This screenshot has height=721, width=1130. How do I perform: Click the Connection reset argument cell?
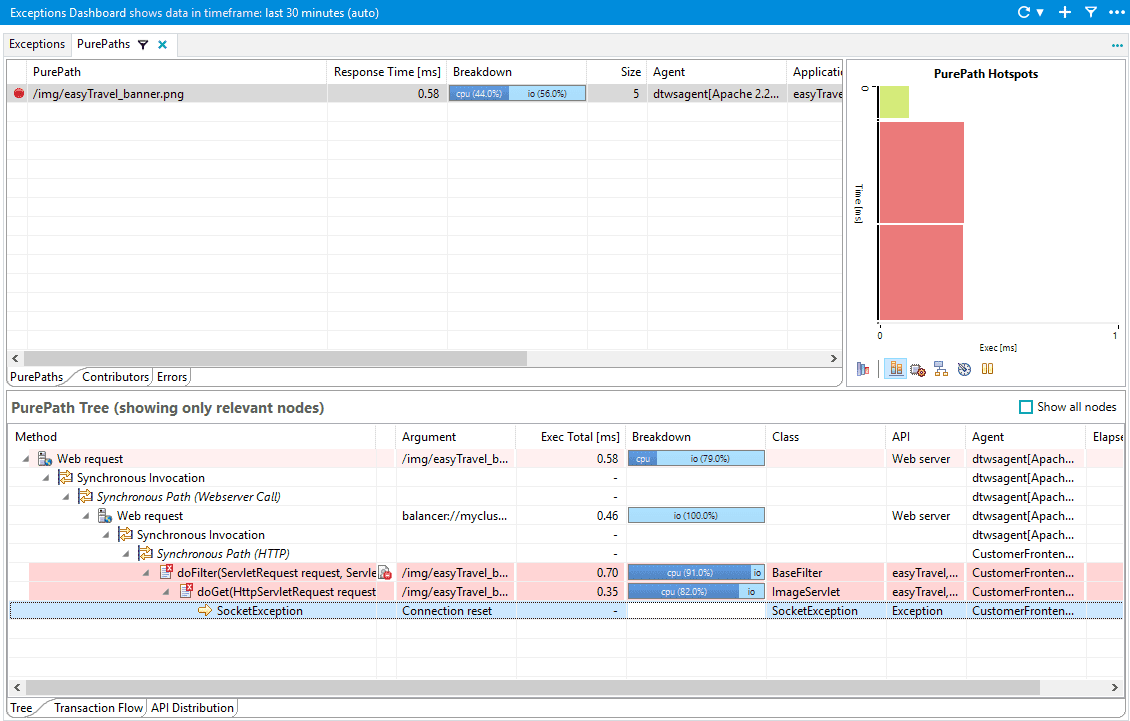(x=455, y=611)
